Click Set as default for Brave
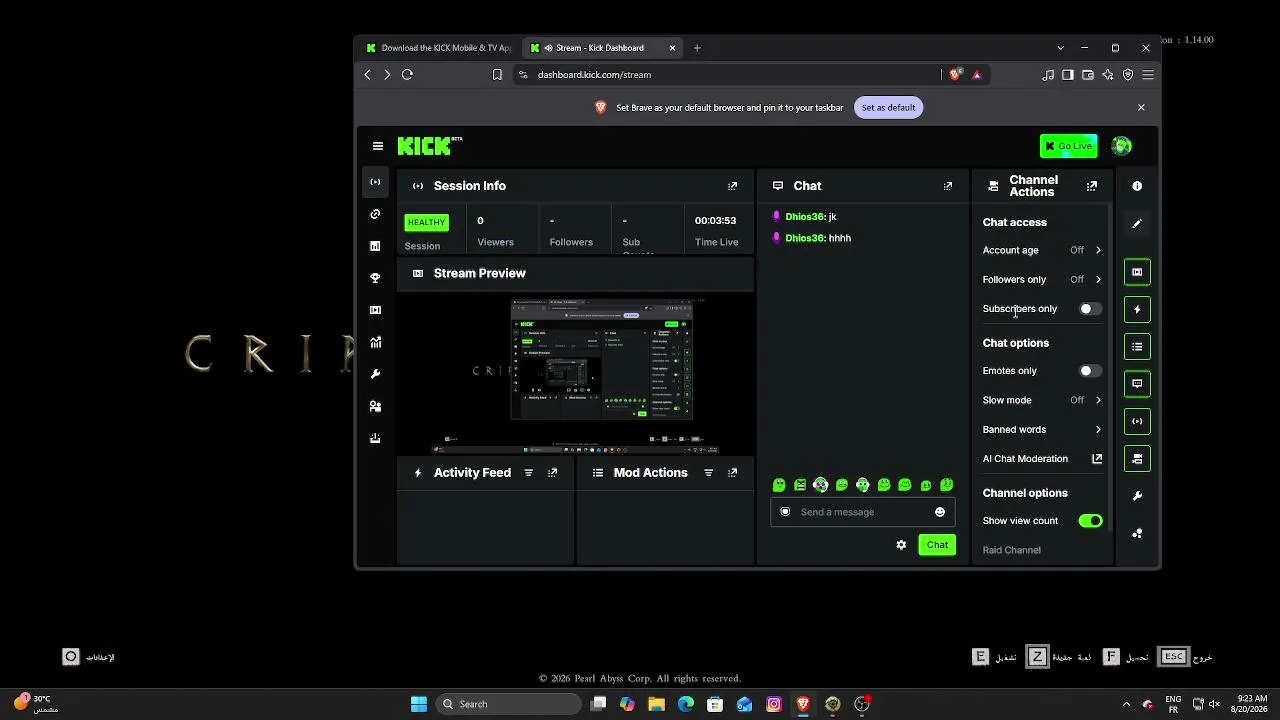This screenshot has width=1280, height=720. [888, 108]
